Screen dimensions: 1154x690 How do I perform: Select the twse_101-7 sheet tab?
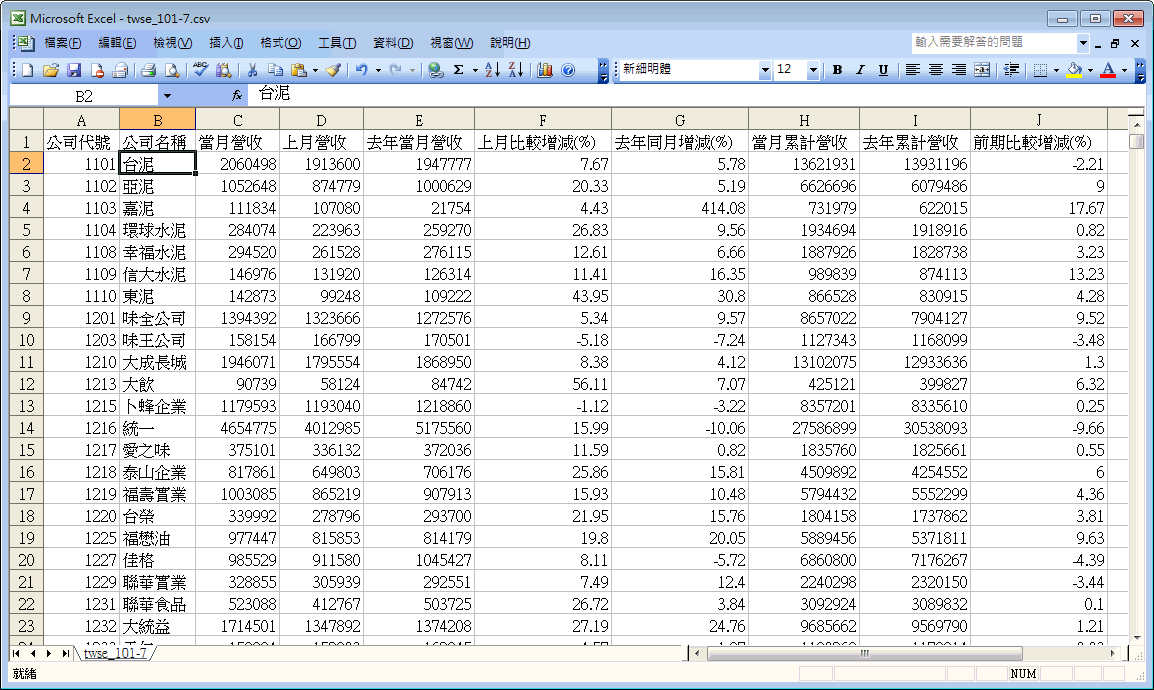115,653
